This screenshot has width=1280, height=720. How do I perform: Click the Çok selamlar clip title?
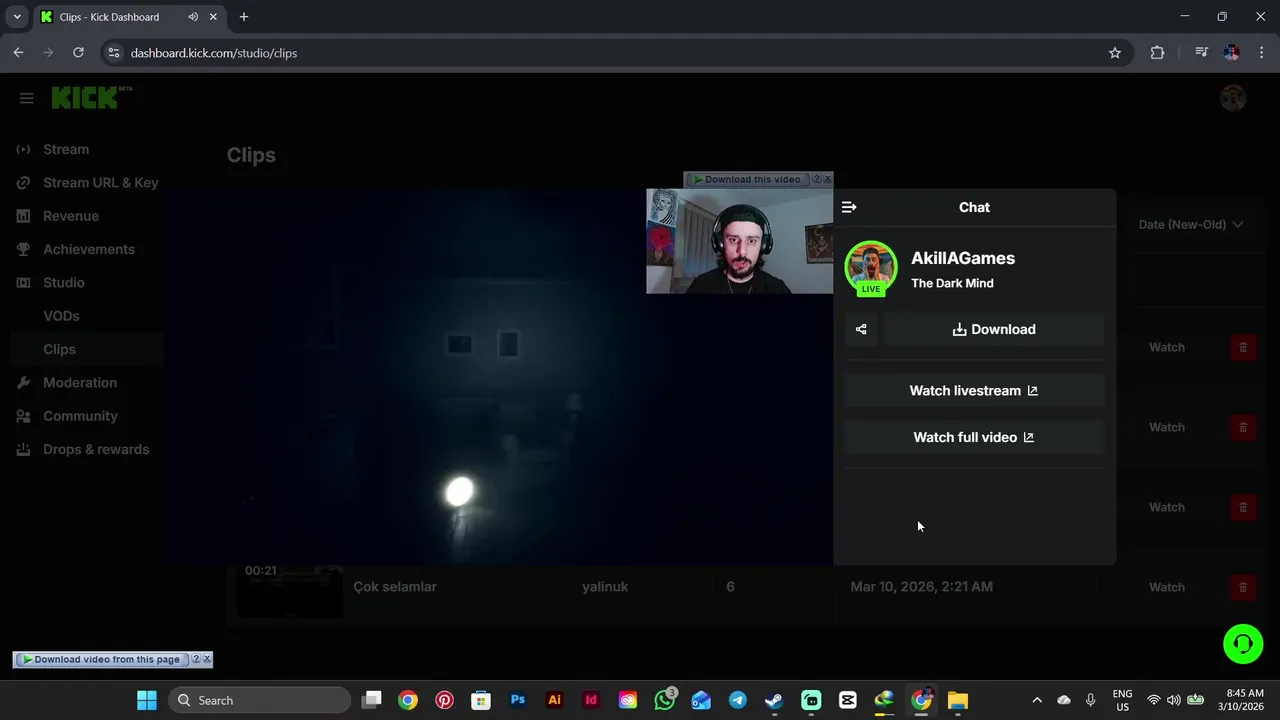(x=395, y=587)
